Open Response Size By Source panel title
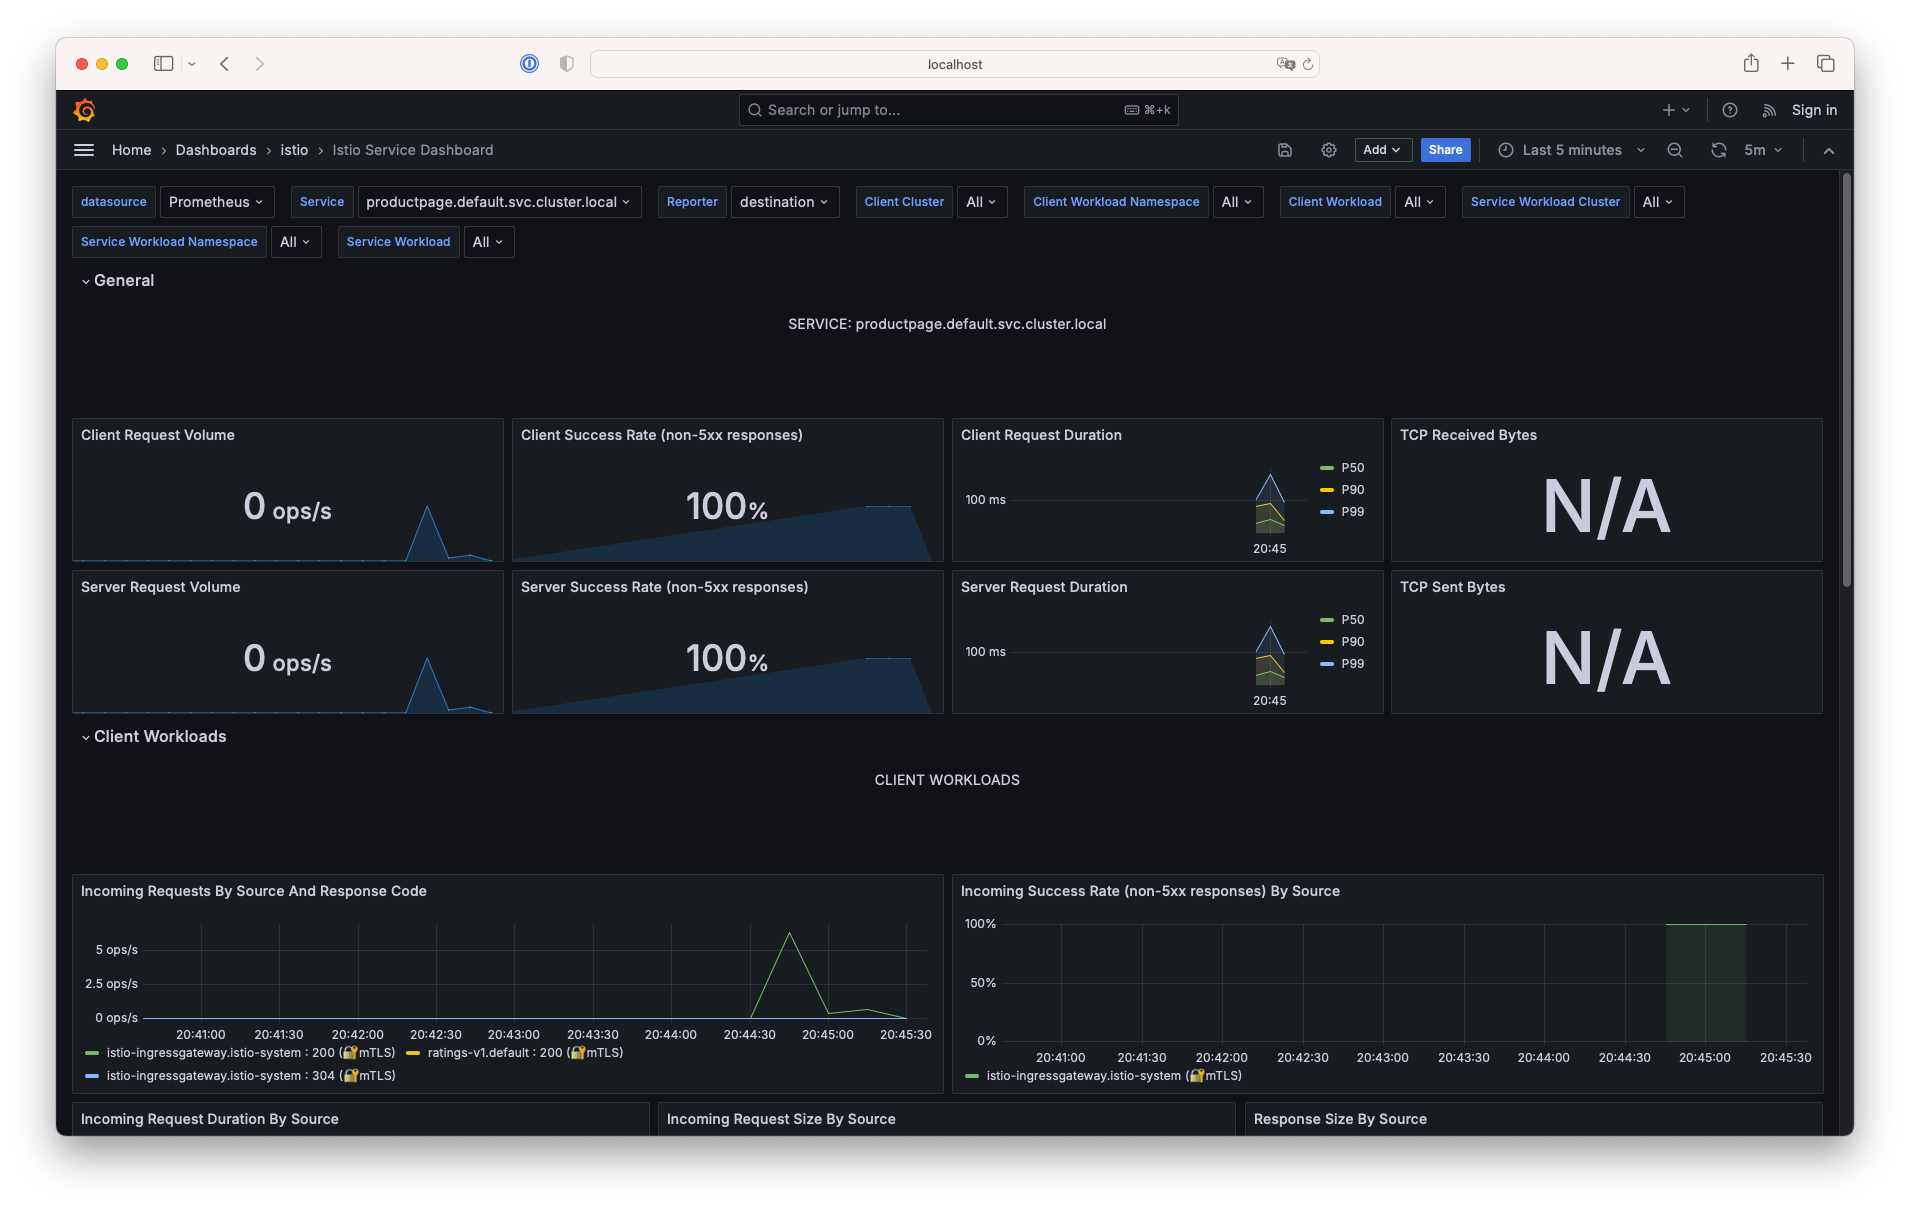Viewport: 1910px width, 1210px height. point(1340,1119)
